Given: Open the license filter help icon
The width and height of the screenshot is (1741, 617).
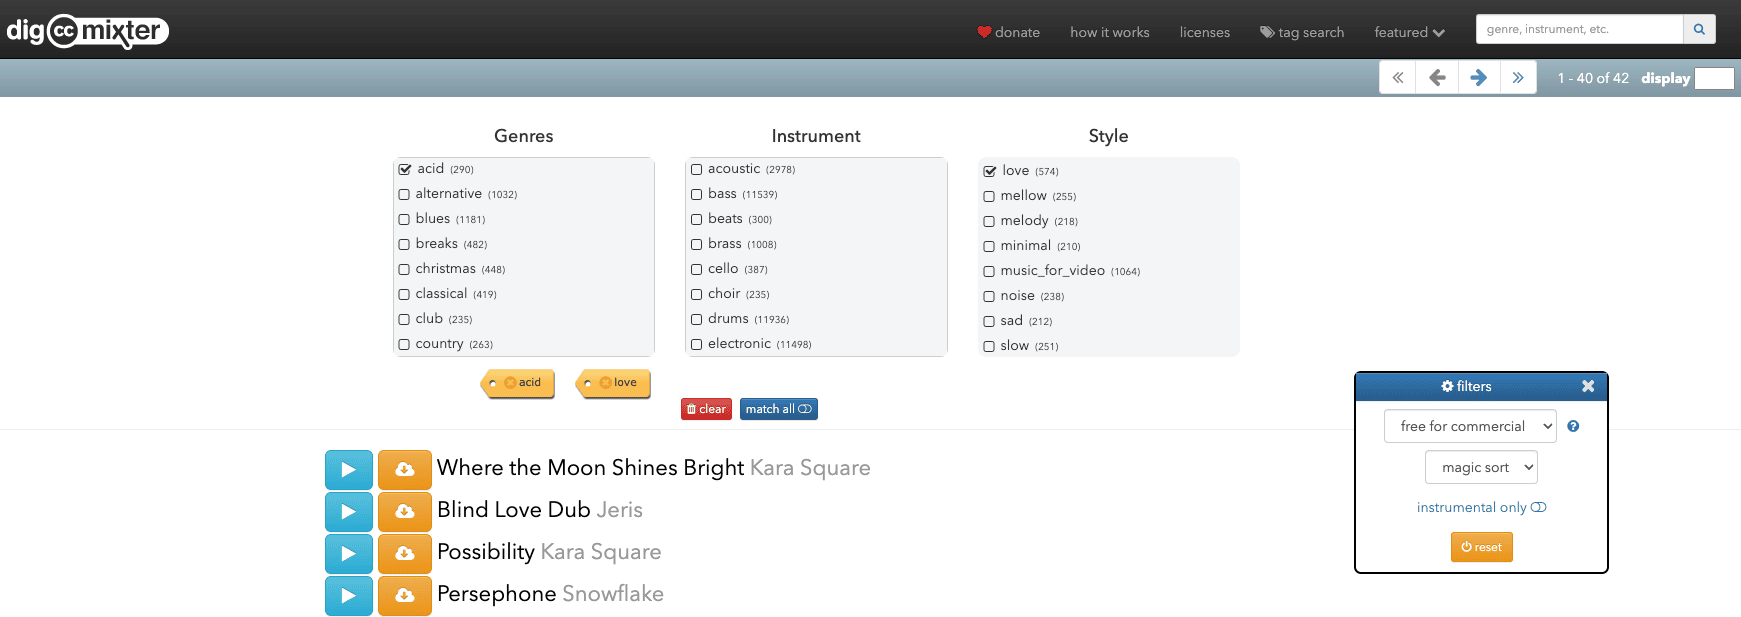Looking at the screenshot, I should point(1573,426).
